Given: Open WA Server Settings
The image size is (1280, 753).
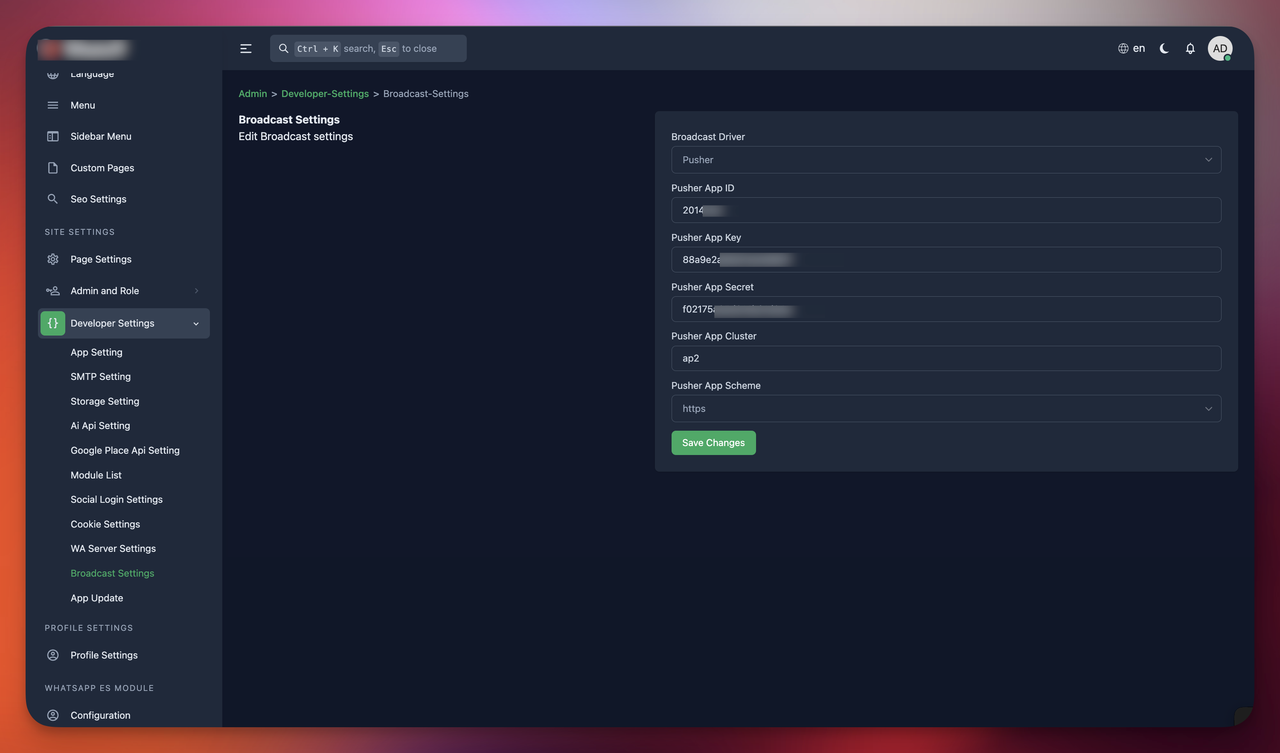Looking at the screenshot, I should [113, 548].
